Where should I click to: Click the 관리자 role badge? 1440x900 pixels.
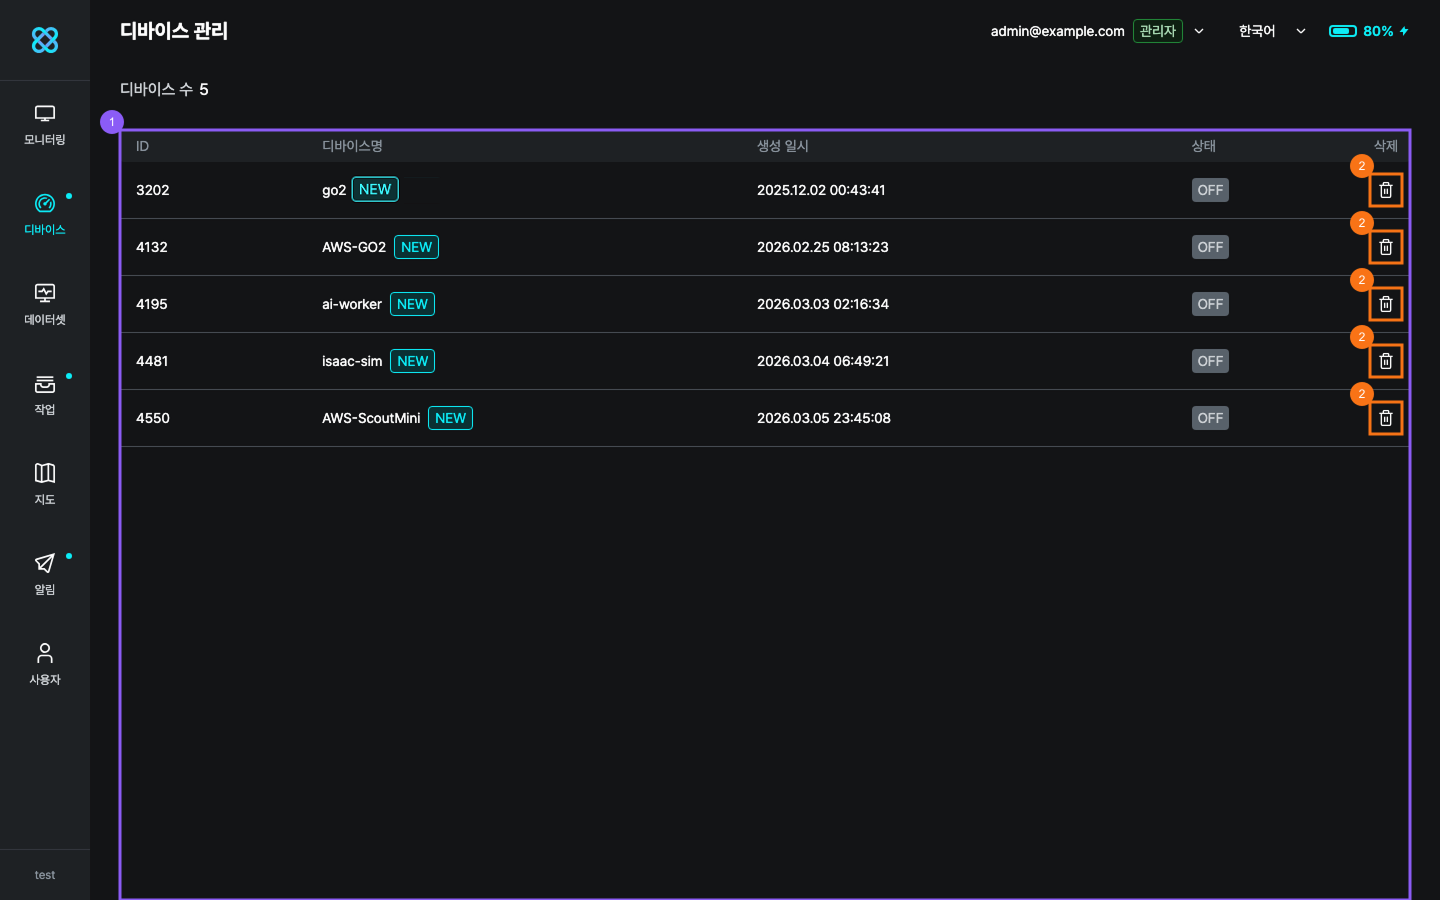pyautogui.click(x=1157, y=31)
